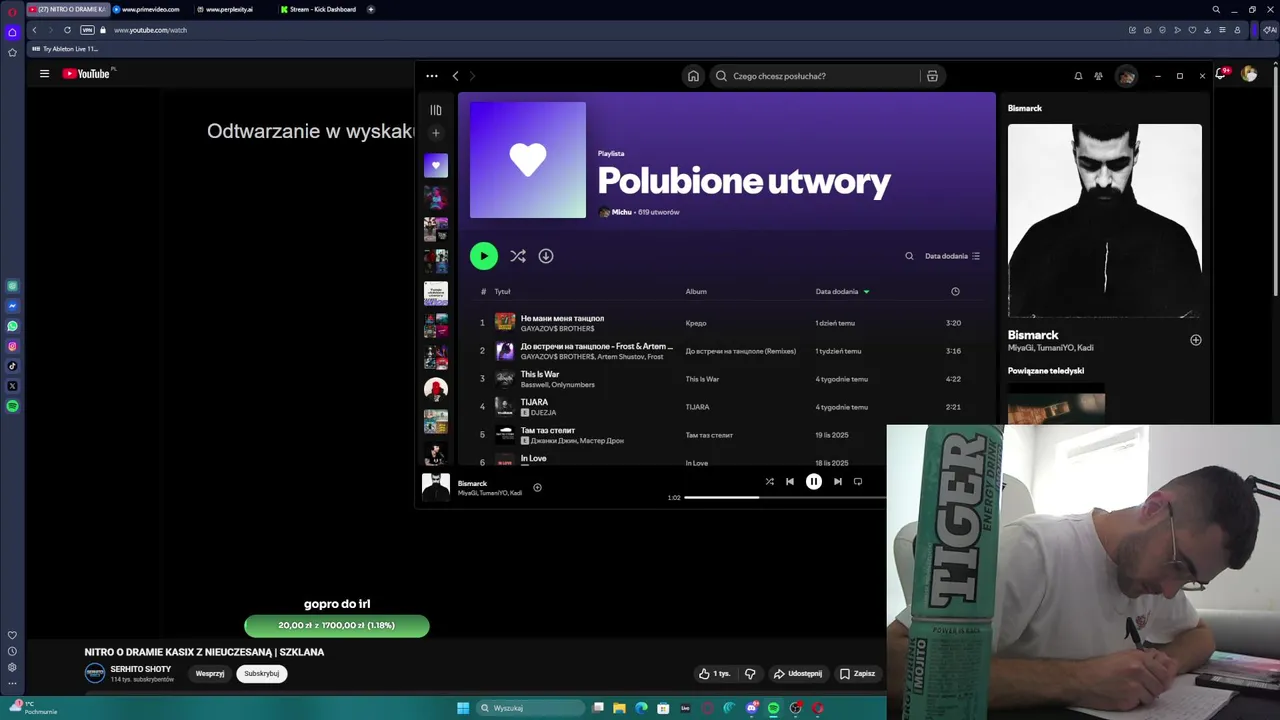Viewport: 1280px width, 720px height.
Task: Open artist link Basswell, Onlynumbers
Action: point(557,385)
